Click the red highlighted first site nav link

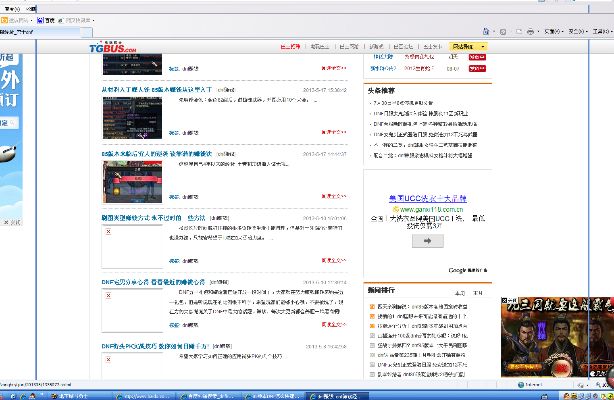pyautogui.click(x=290, y=47)
